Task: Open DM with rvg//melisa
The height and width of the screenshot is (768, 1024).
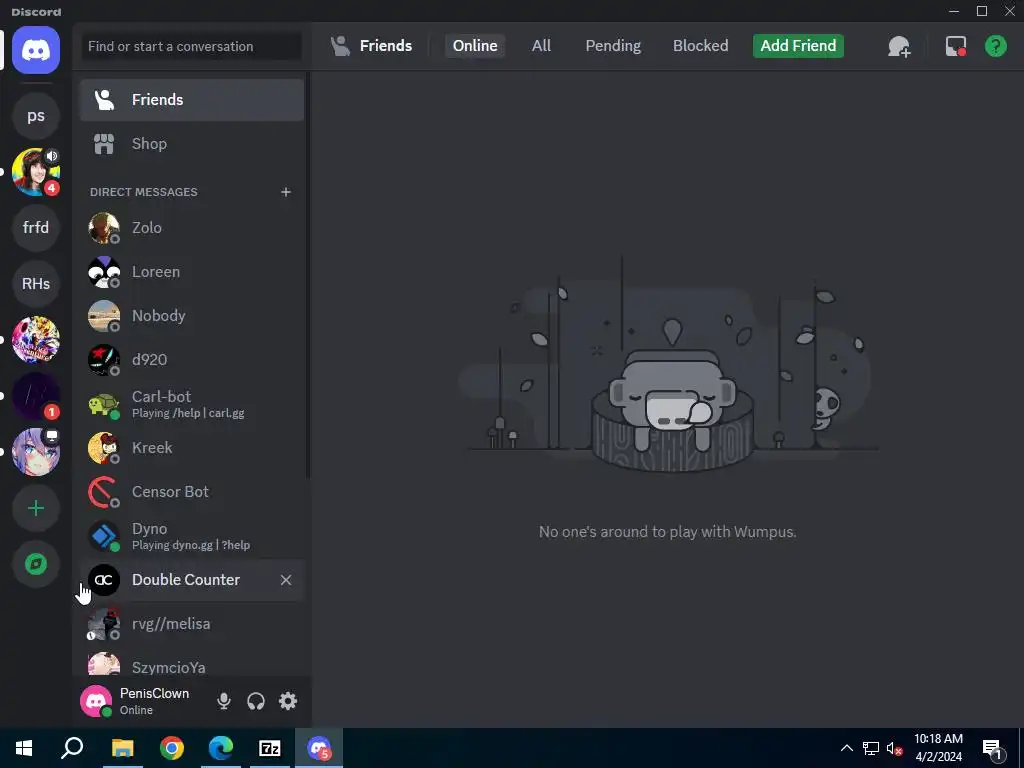Action: tap(192, 624)
